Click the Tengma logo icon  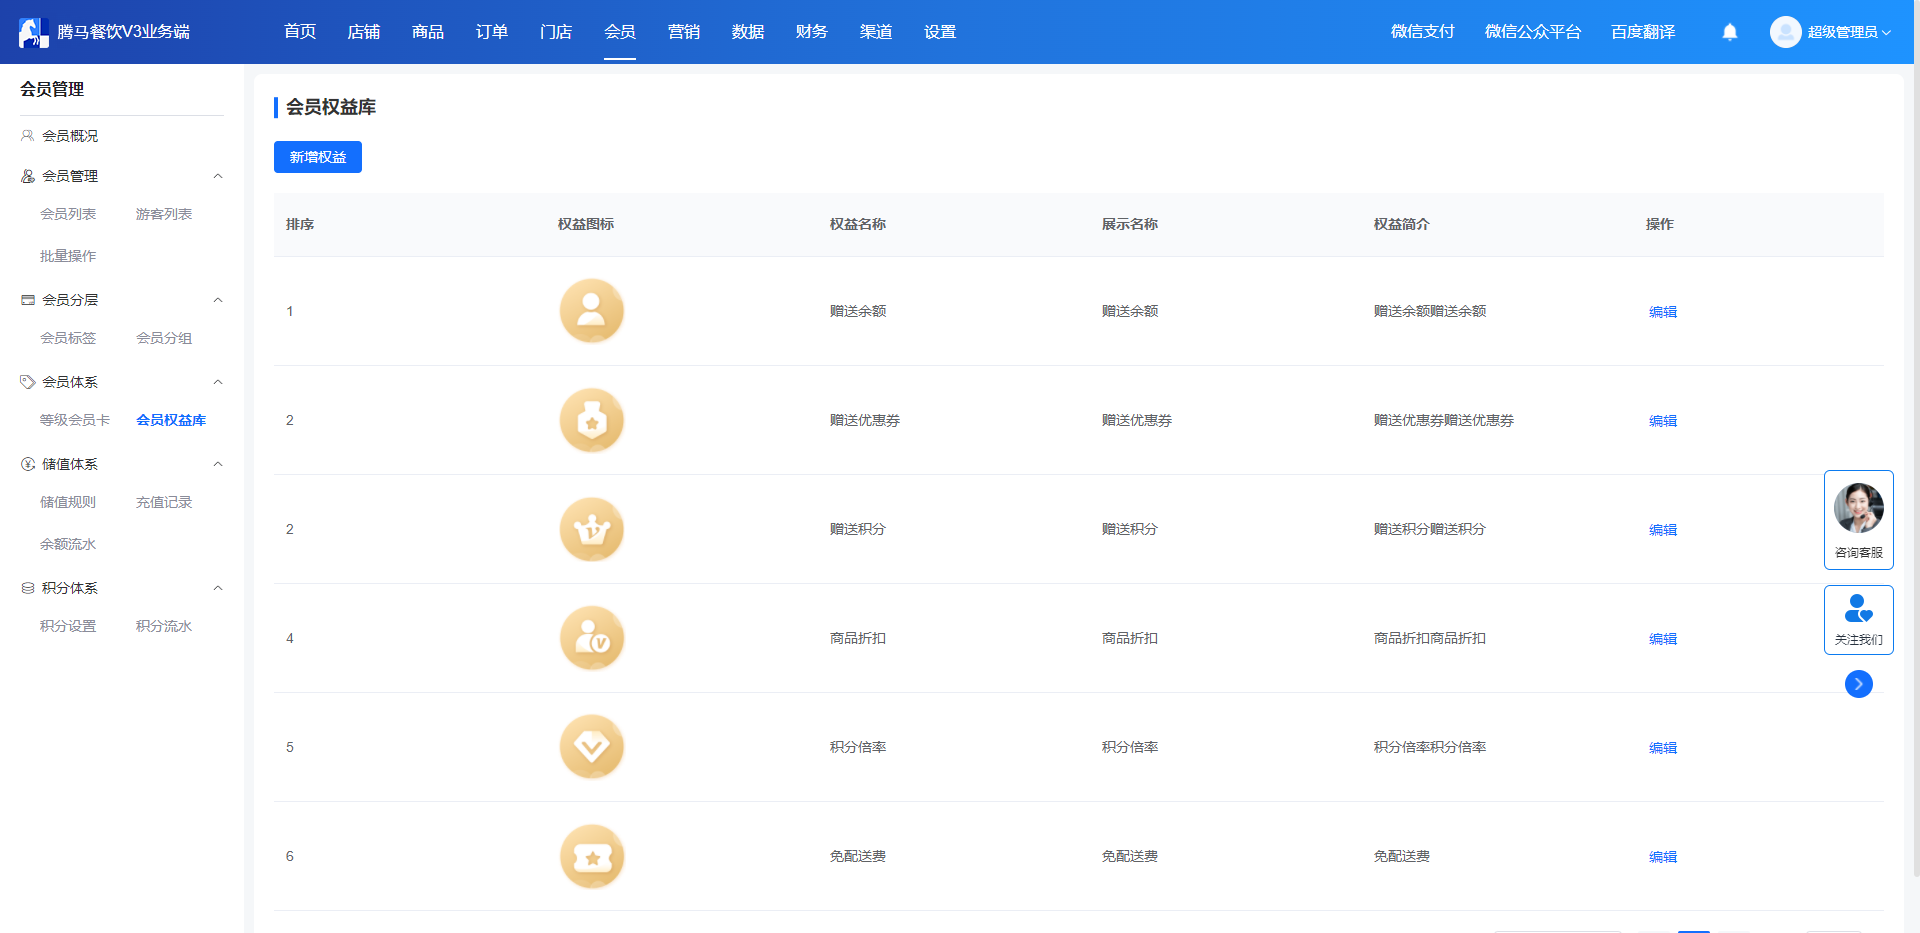coord(34,32)
